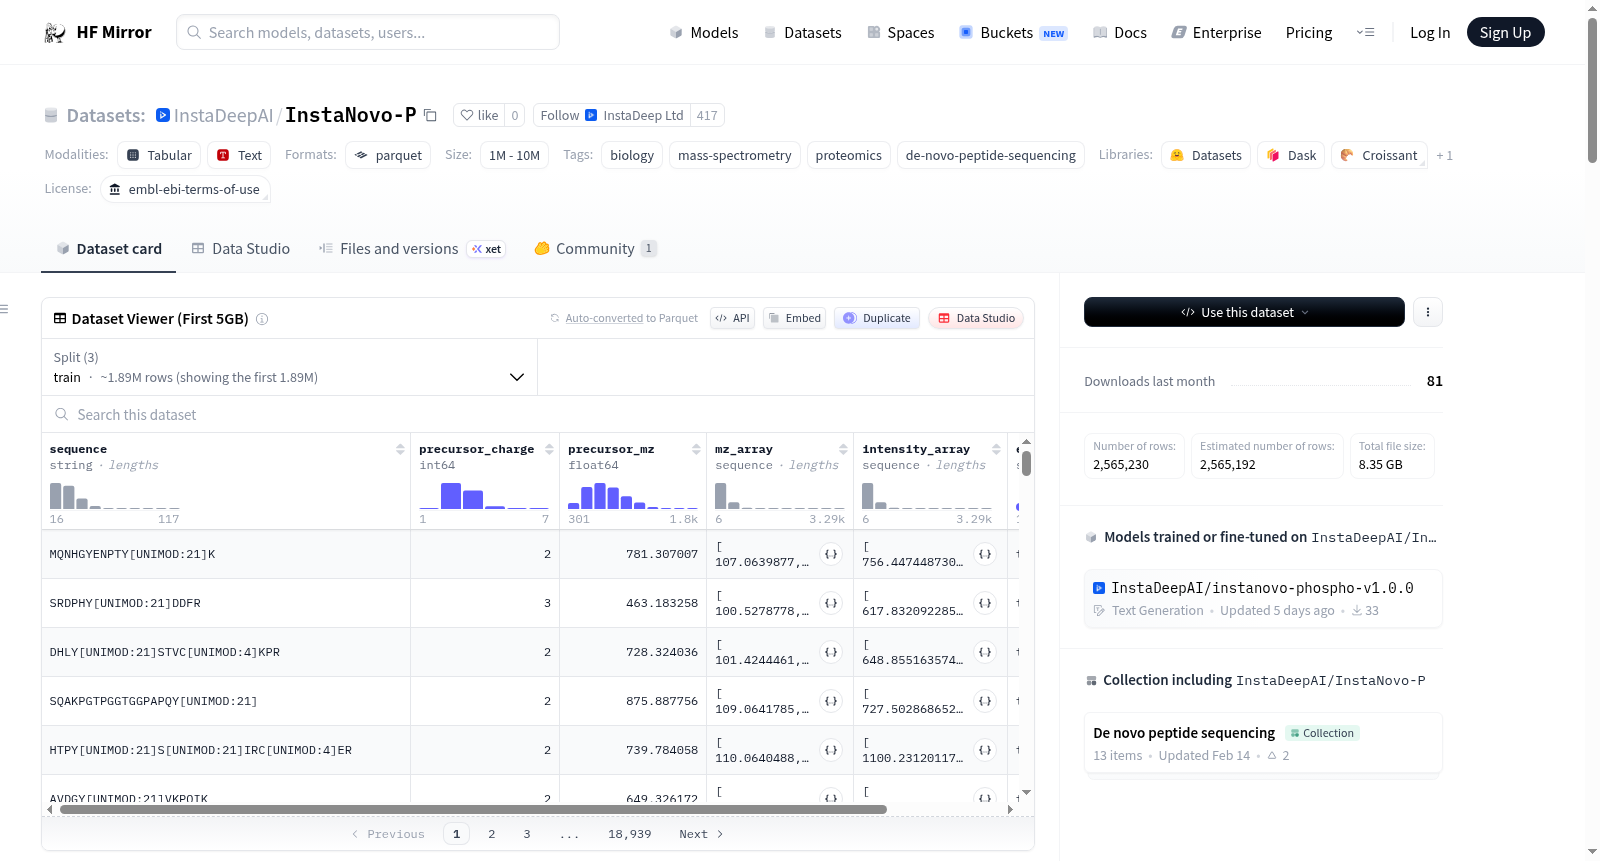1600x861 pixels.
Task: Open the Files and versions tab
Action: tap(412, 249)
